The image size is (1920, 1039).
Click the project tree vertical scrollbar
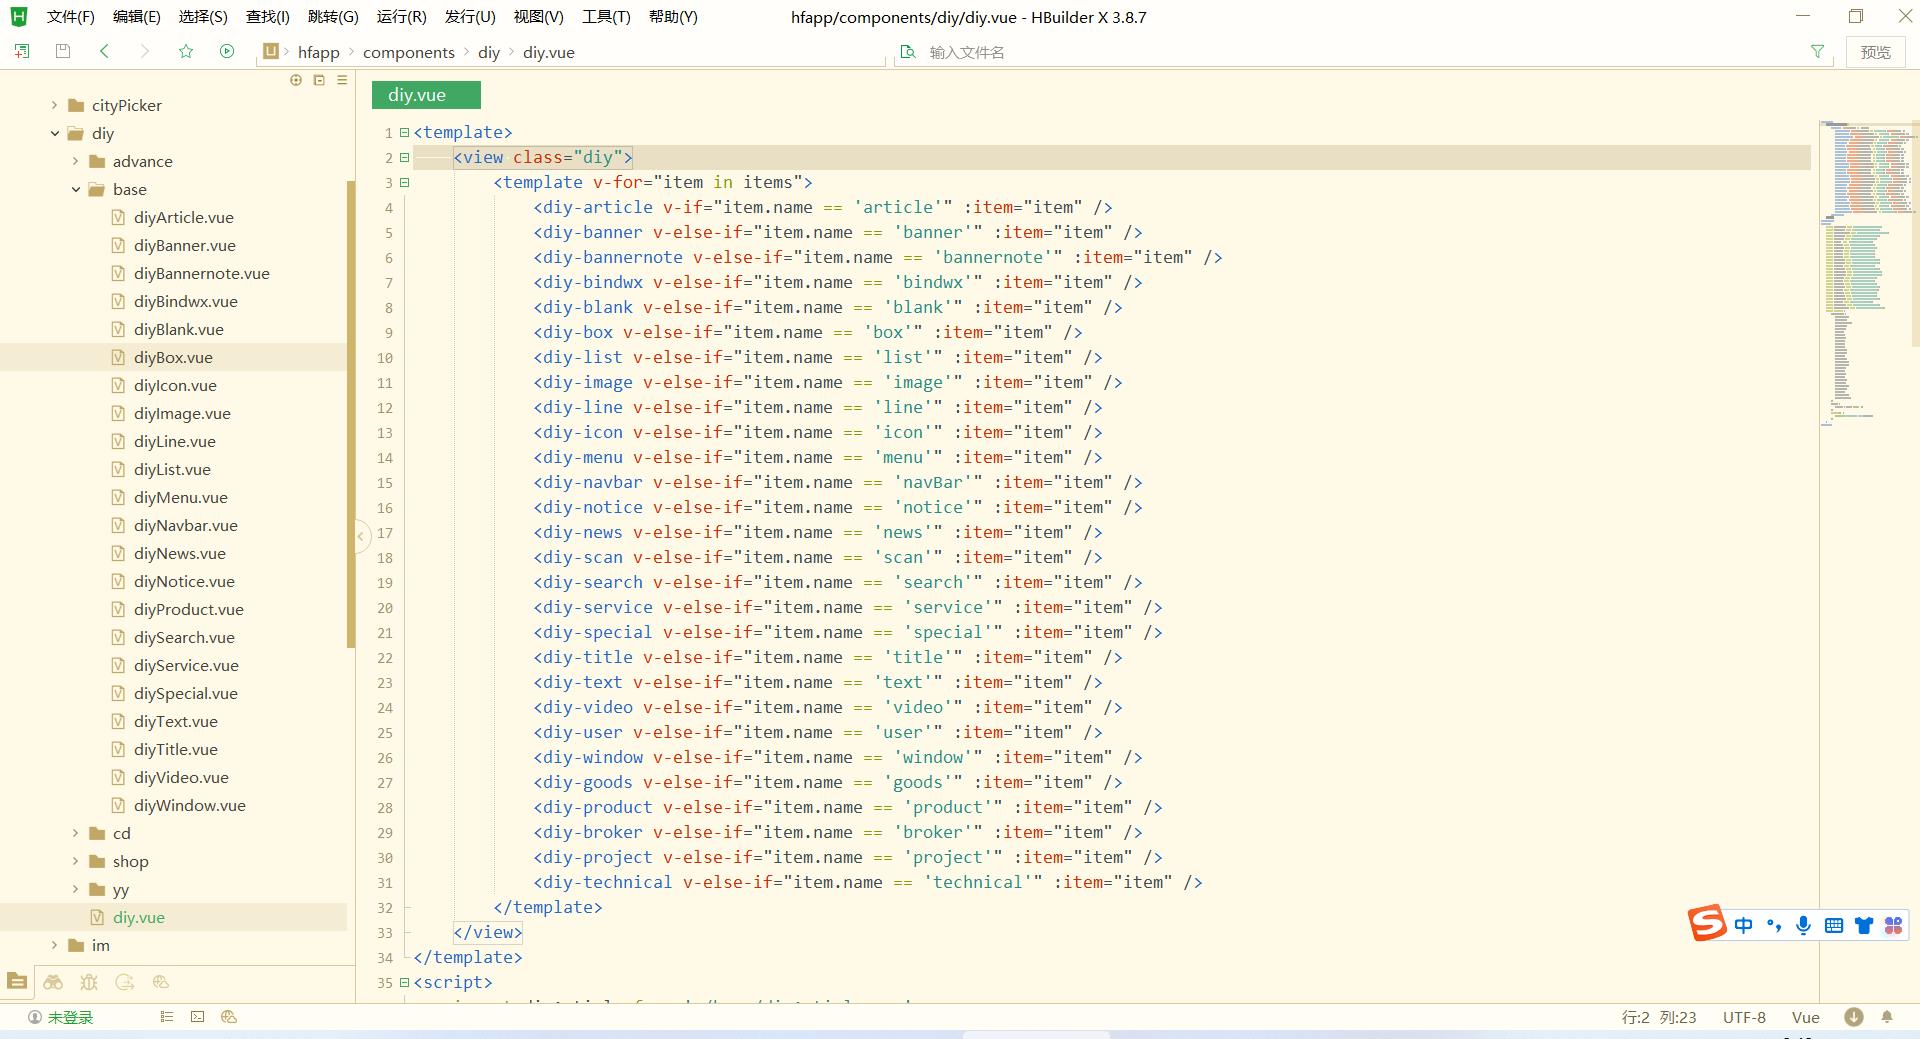(x=350, y=414)
